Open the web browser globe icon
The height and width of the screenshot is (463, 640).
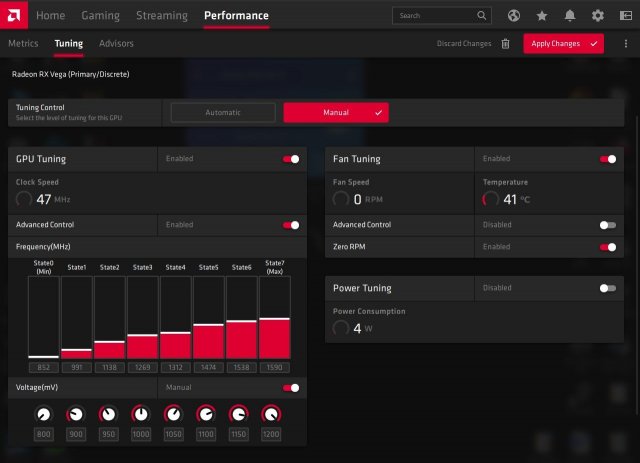pyautogui.click(x=514, y=16)
